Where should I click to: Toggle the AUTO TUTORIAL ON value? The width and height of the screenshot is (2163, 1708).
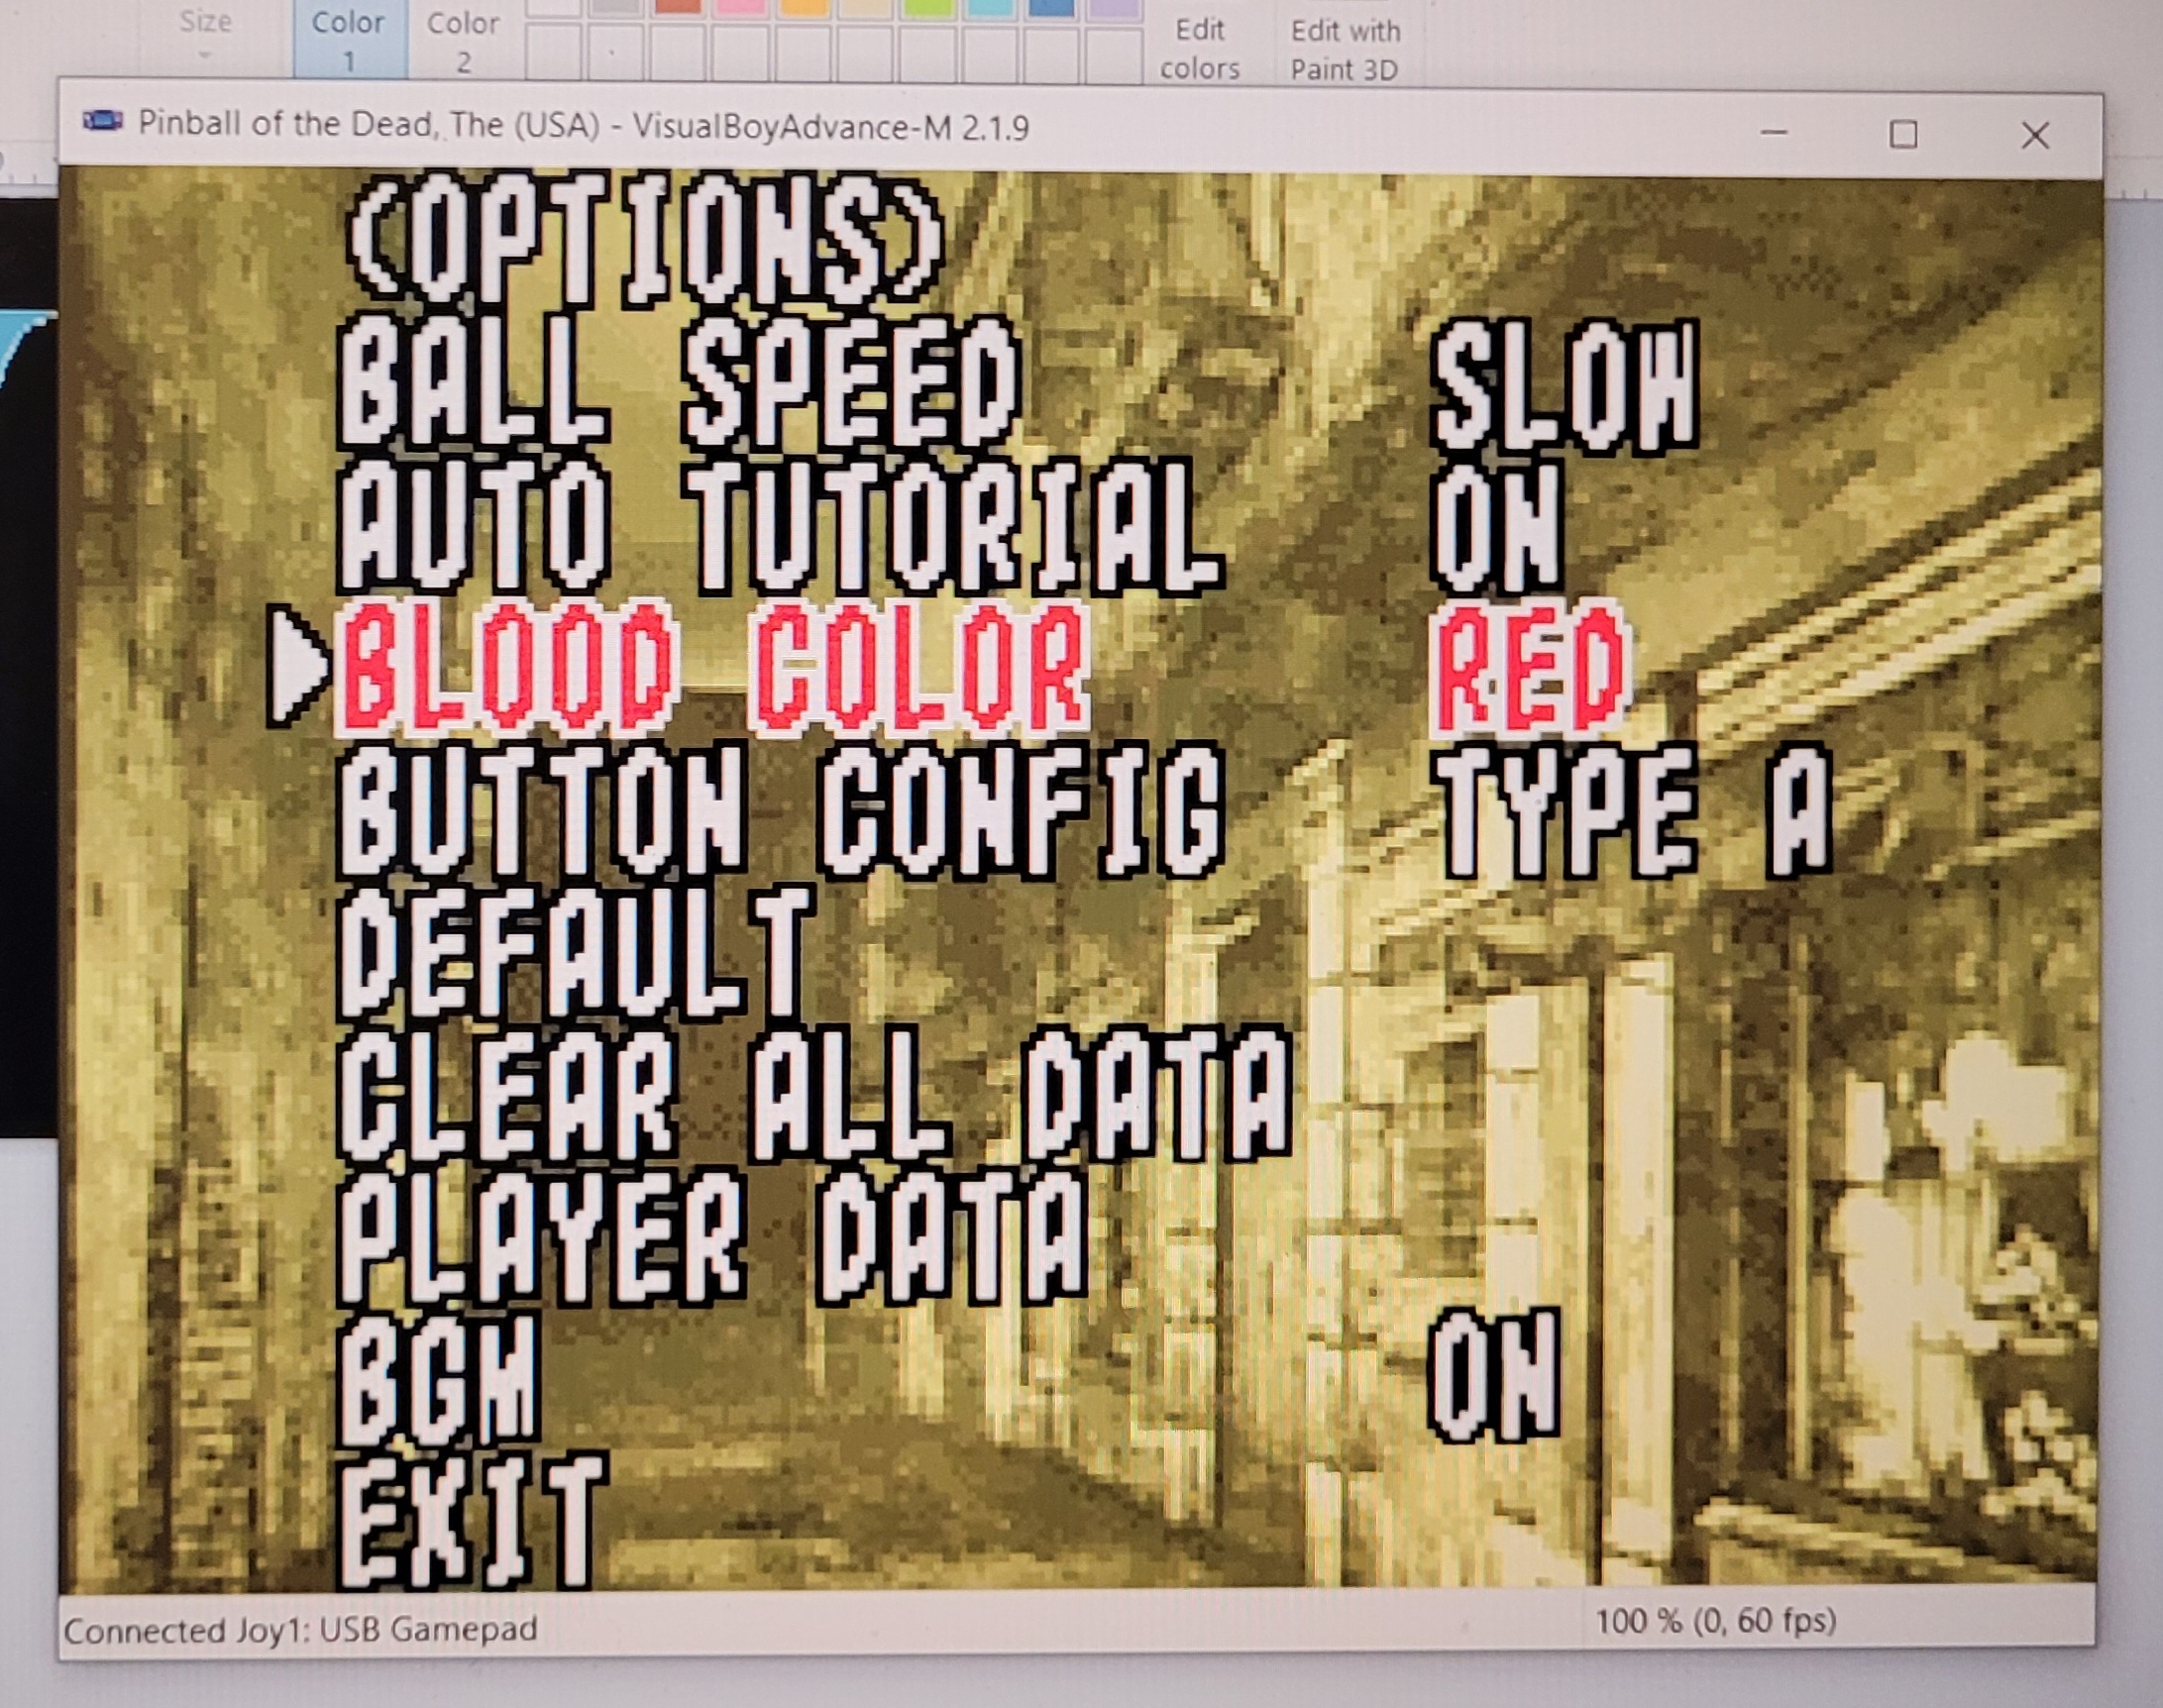tap(1495, 527)
